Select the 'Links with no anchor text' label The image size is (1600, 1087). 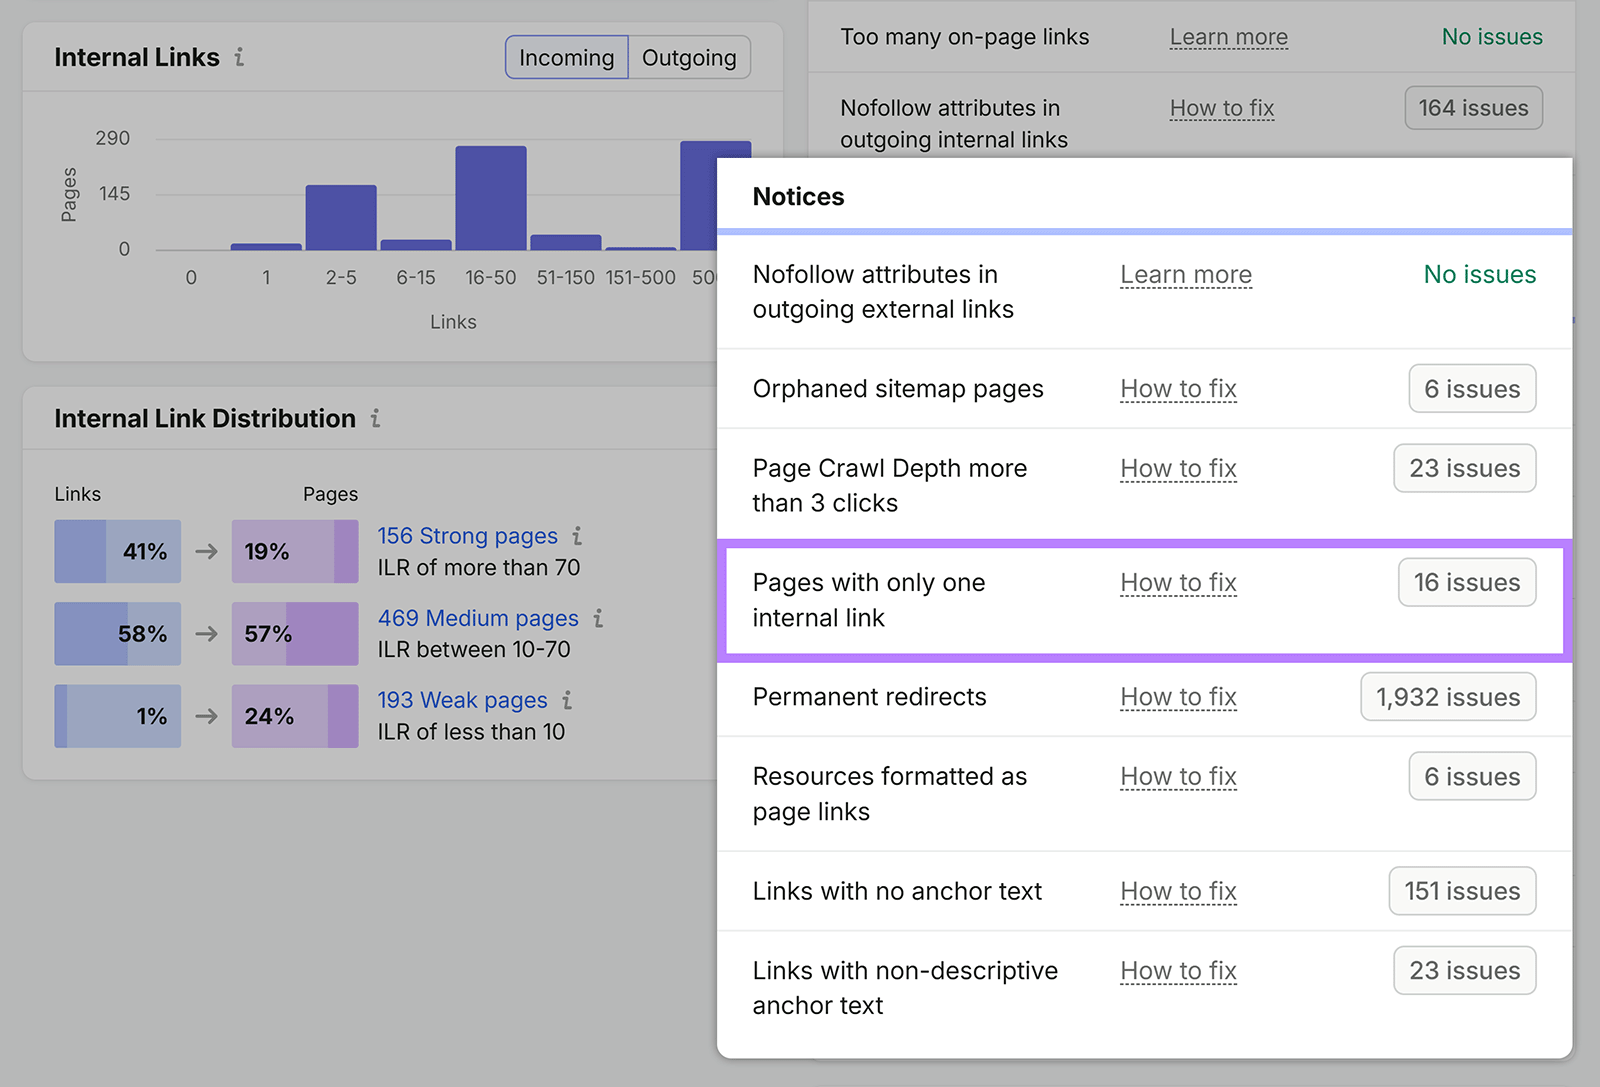pyautogui.click(x=897, y=891)
